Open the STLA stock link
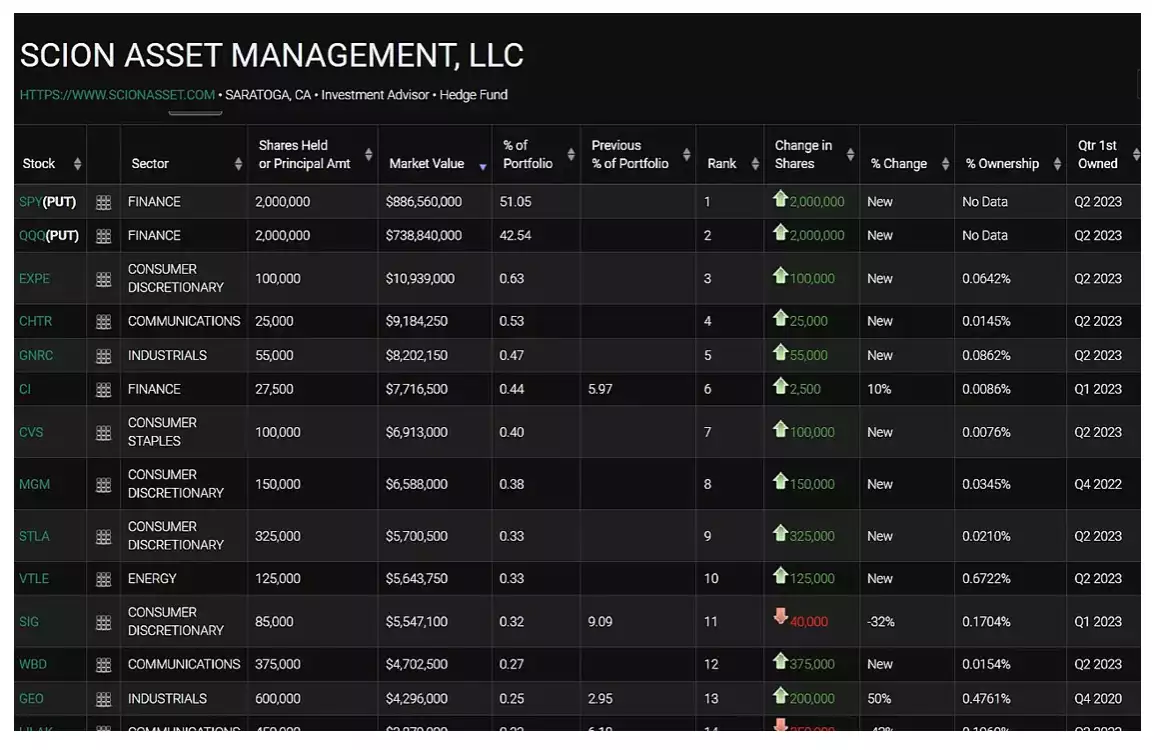The width and height of the screenshot is (1160, 750). 34,537
